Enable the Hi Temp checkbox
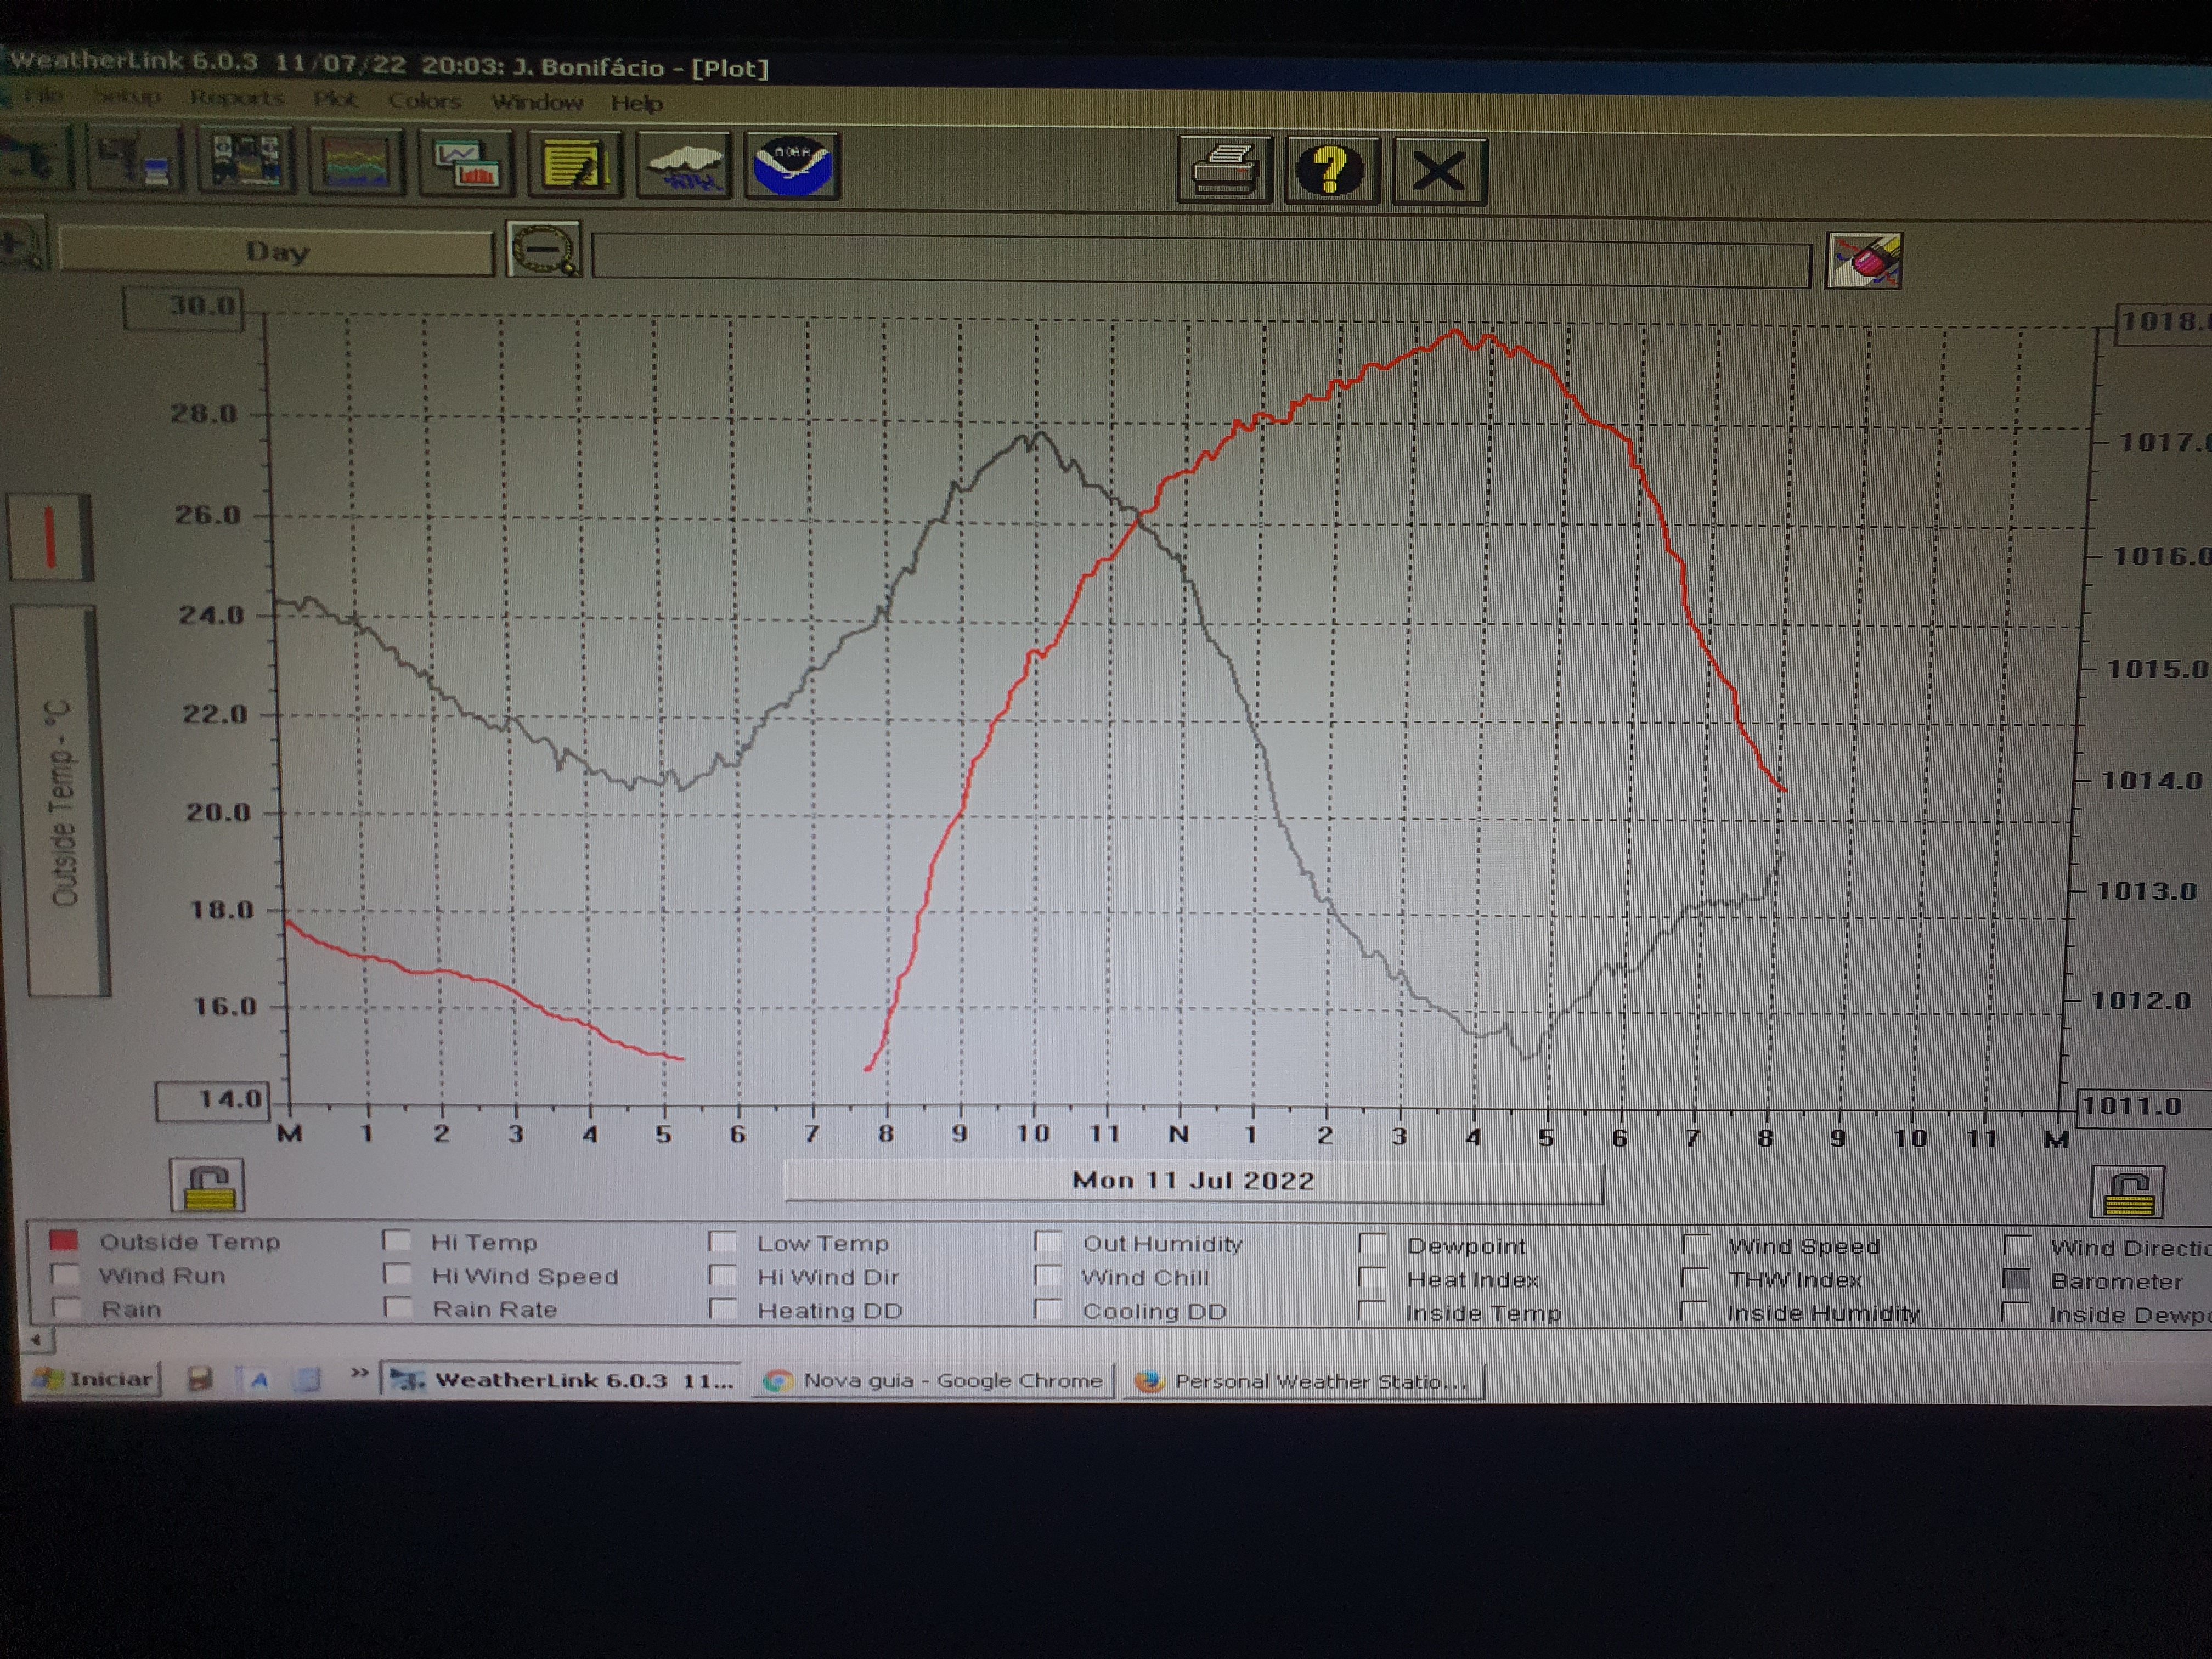This screenshot has height=1659, width=2212. (x=397, y=1241)
